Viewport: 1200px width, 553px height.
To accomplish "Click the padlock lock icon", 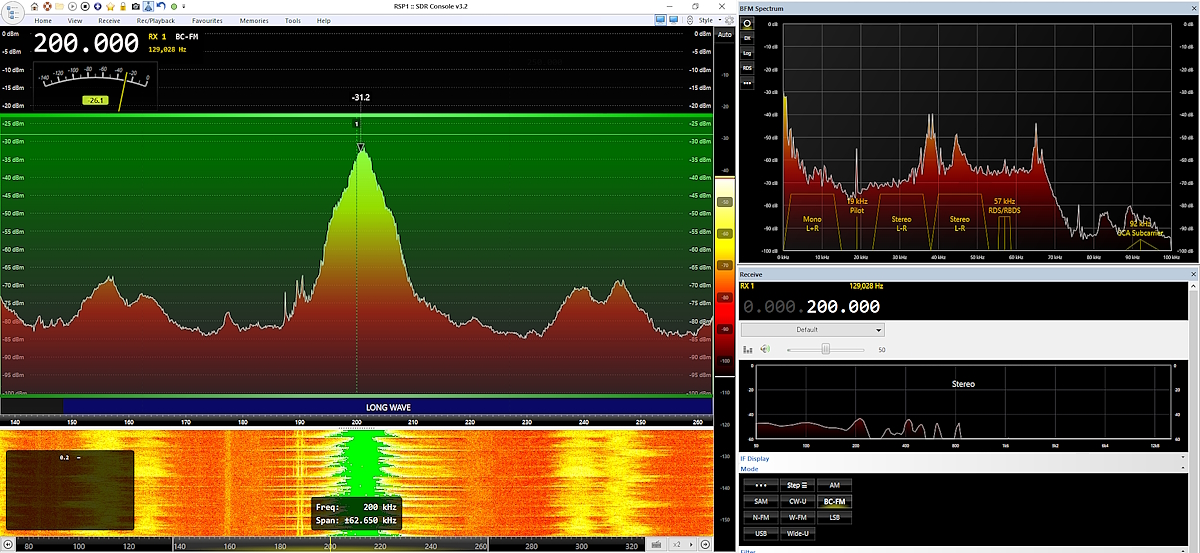I will coord(123,7).
